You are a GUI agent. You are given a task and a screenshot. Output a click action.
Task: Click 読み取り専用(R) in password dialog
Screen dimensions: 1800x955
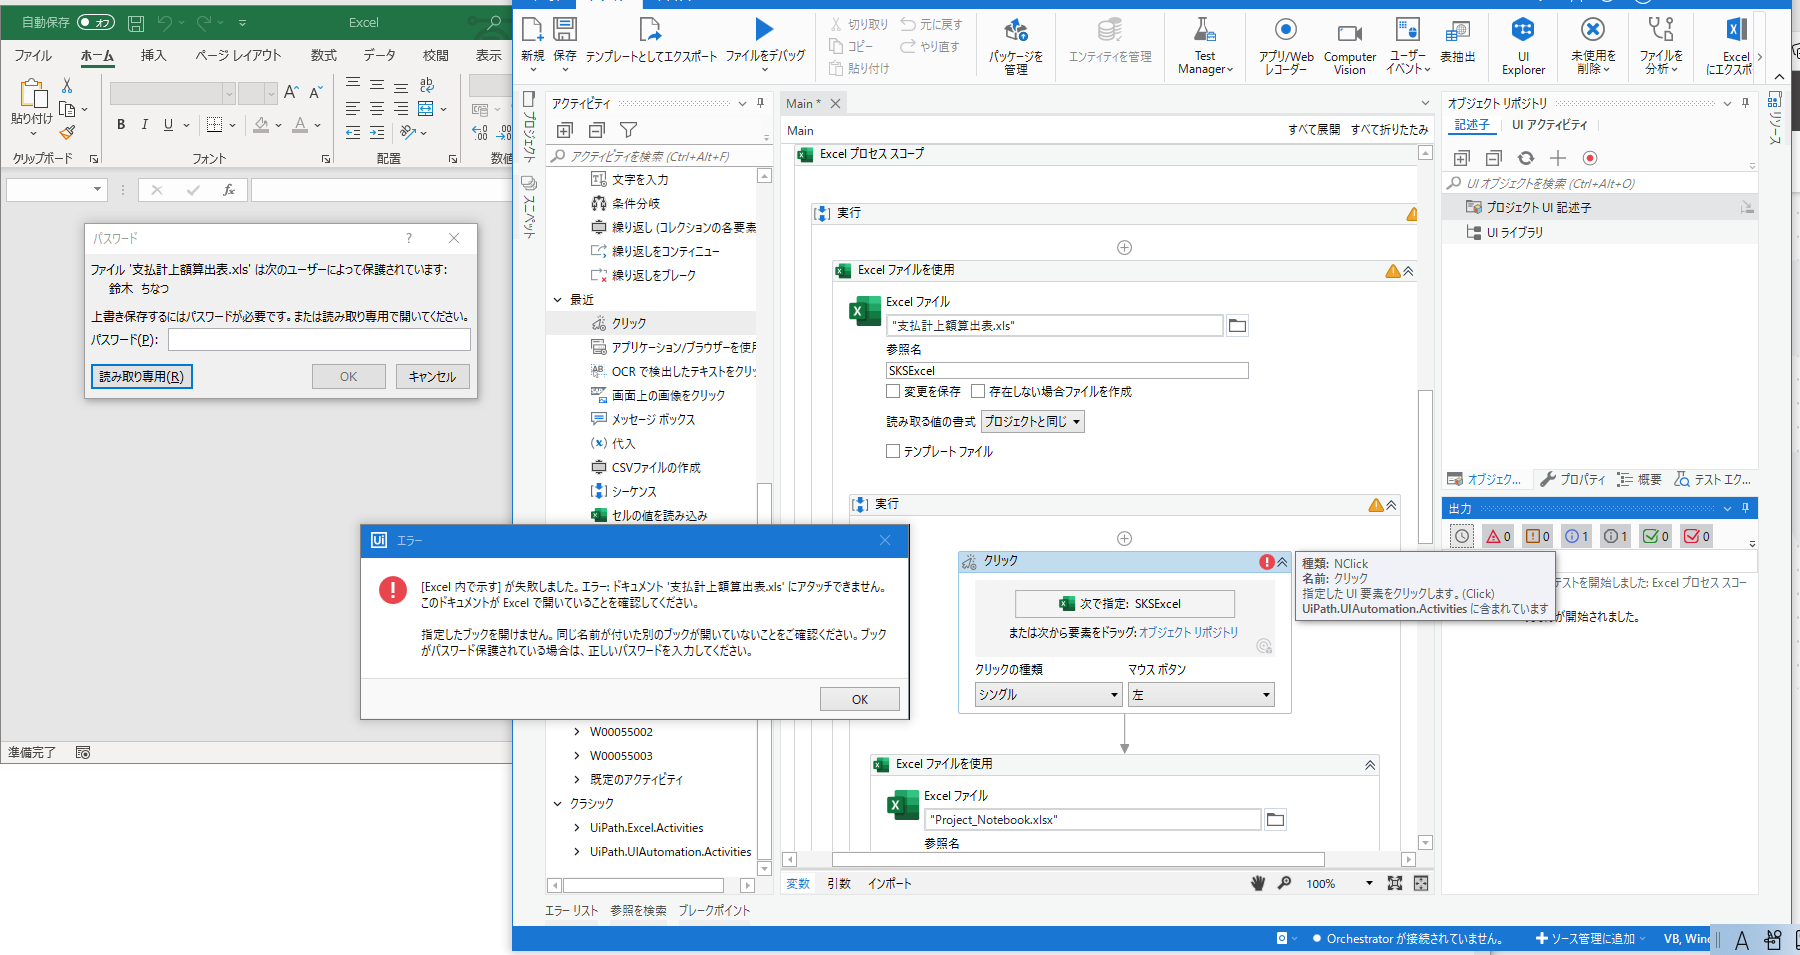click(x=141, y=376)
